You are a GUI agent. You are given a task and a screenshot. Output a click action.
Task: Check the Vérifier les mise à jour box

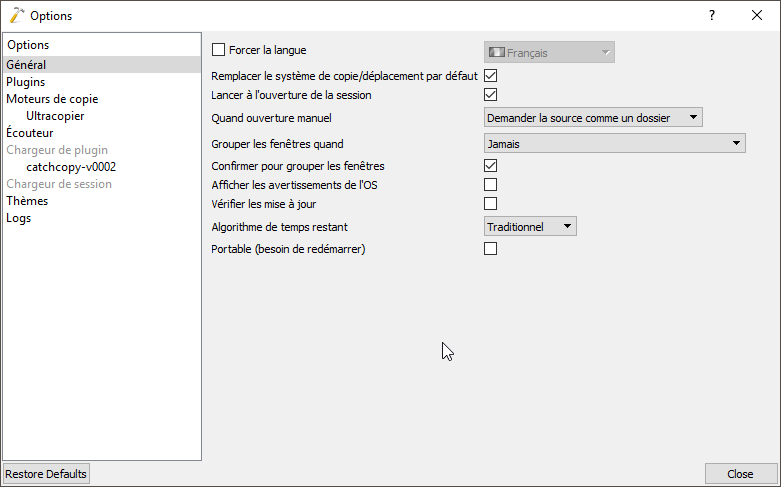click(x=491, y=204)
